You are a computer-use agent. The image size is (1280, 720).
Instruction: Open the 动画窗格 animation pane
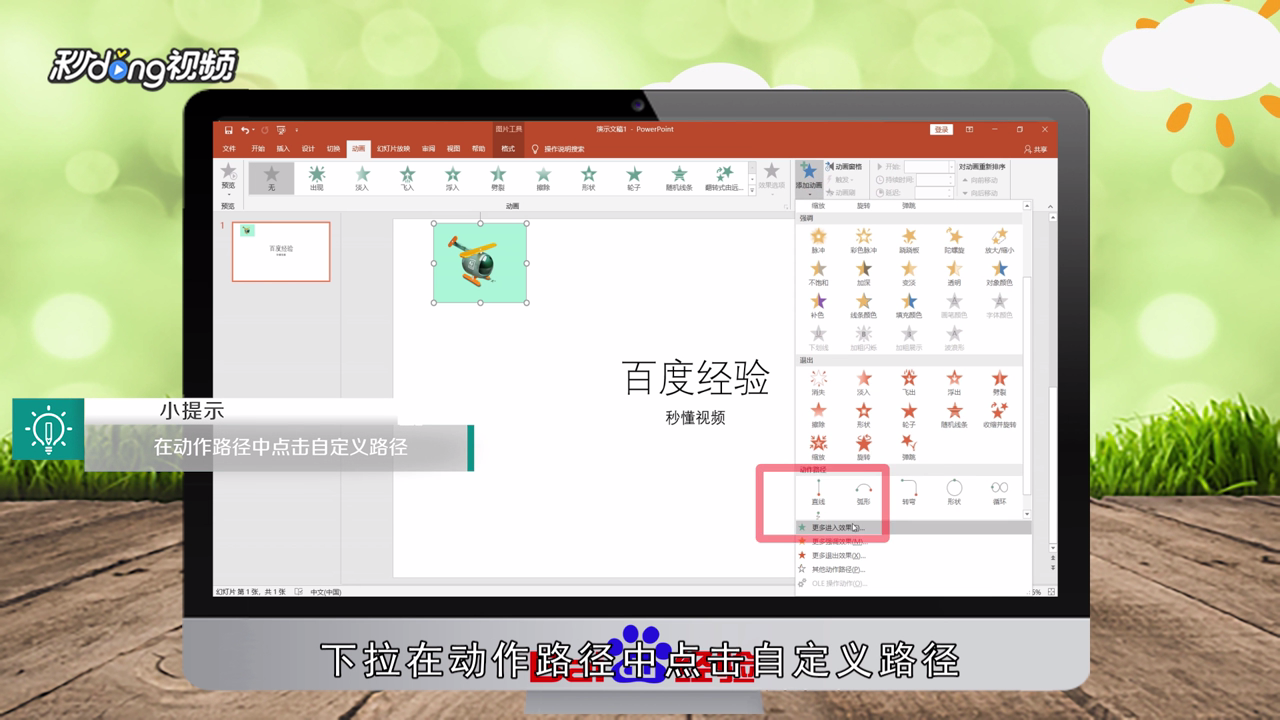[x=842, y=167]
